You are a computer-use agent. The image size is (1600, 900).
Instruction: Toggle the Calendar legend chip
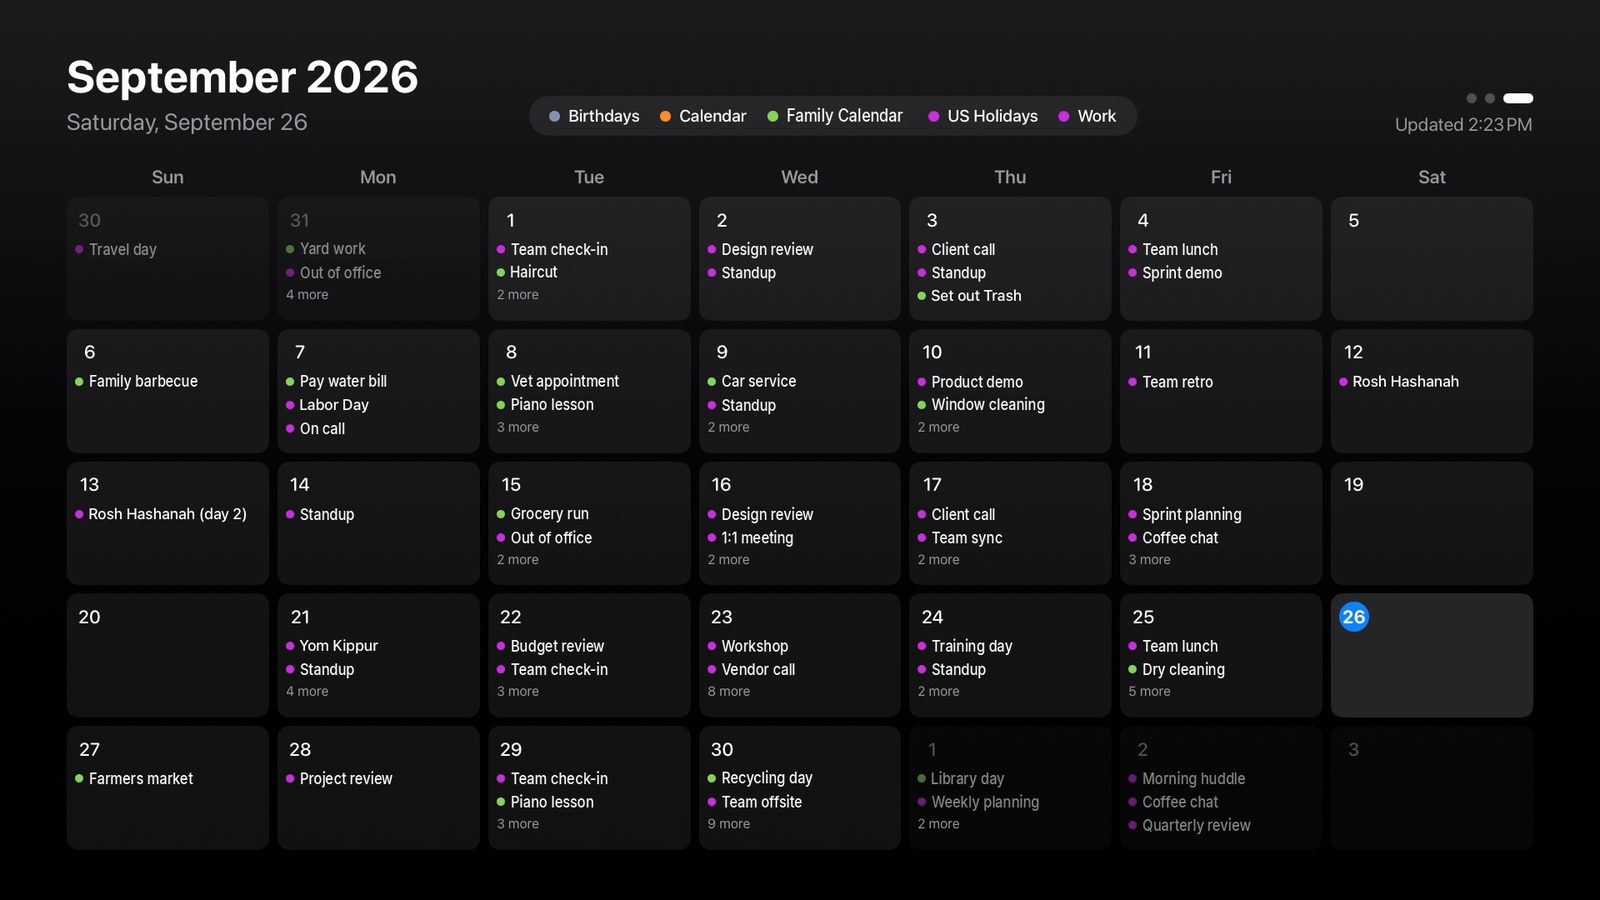pyautogui.click(x=703, y=116)
